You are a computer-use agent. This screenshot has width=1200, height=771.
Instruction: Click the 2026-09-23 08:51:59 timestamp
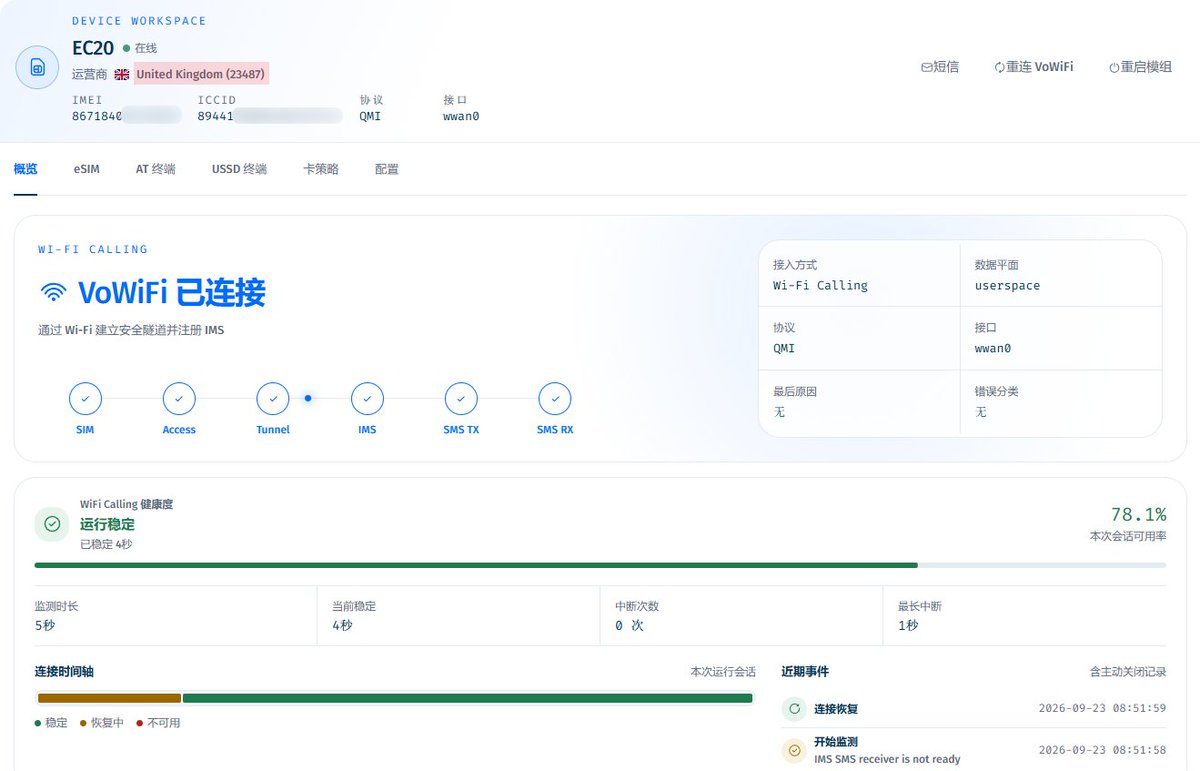pyautogui.click(x=1102, y=709)
